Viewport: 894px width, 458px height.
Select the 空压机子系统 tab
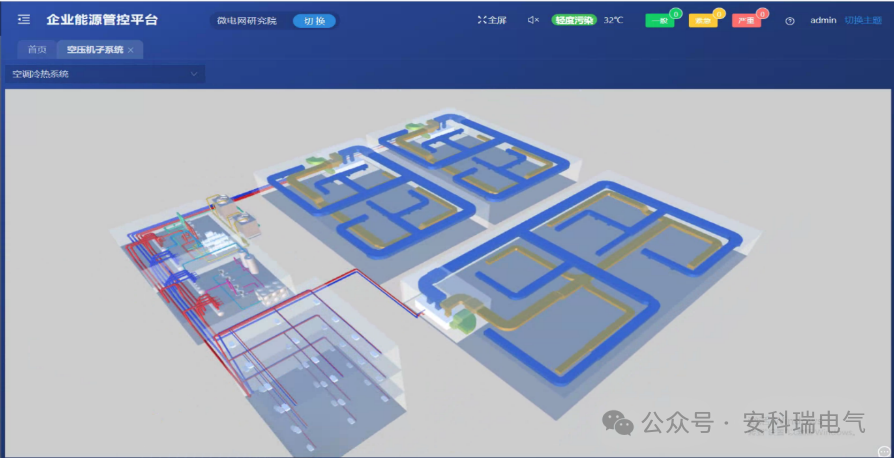tap(95, 50)
